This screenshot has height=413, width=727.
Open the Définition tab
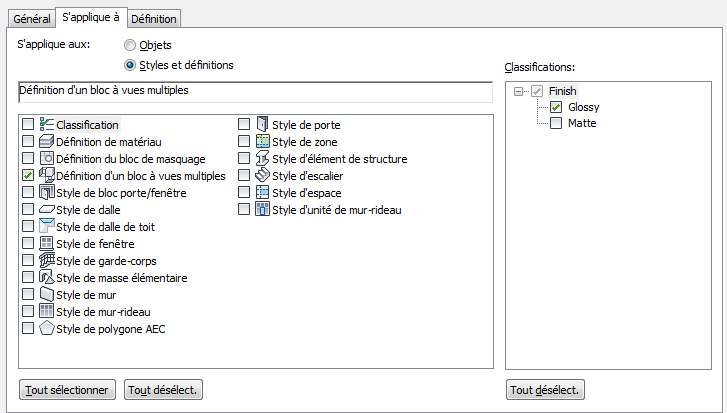(154, 18)
